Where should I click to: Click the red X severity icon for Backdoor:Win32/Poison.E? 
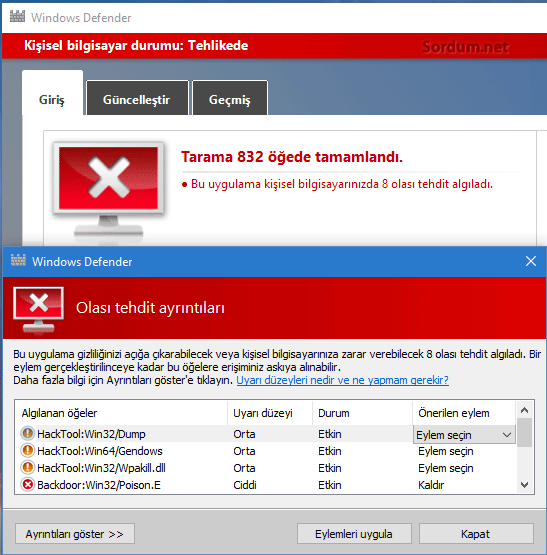[x=28, y=484]
